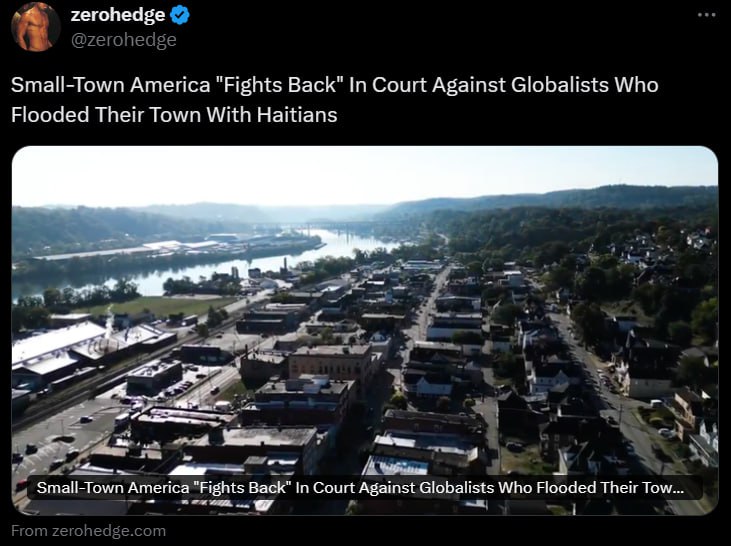Click the blue verified badge
Screen dimensions: 731x546
click(x=179, y=15)
